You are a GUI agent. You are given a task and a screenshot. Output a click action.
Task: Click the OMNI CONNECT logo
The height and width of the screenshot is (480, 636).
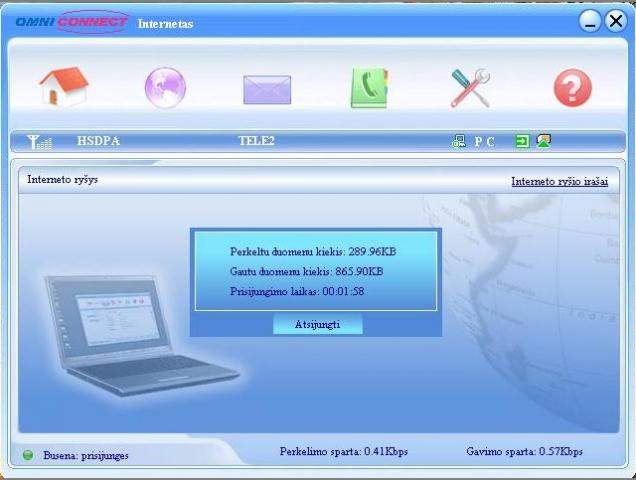click(71, 22)
